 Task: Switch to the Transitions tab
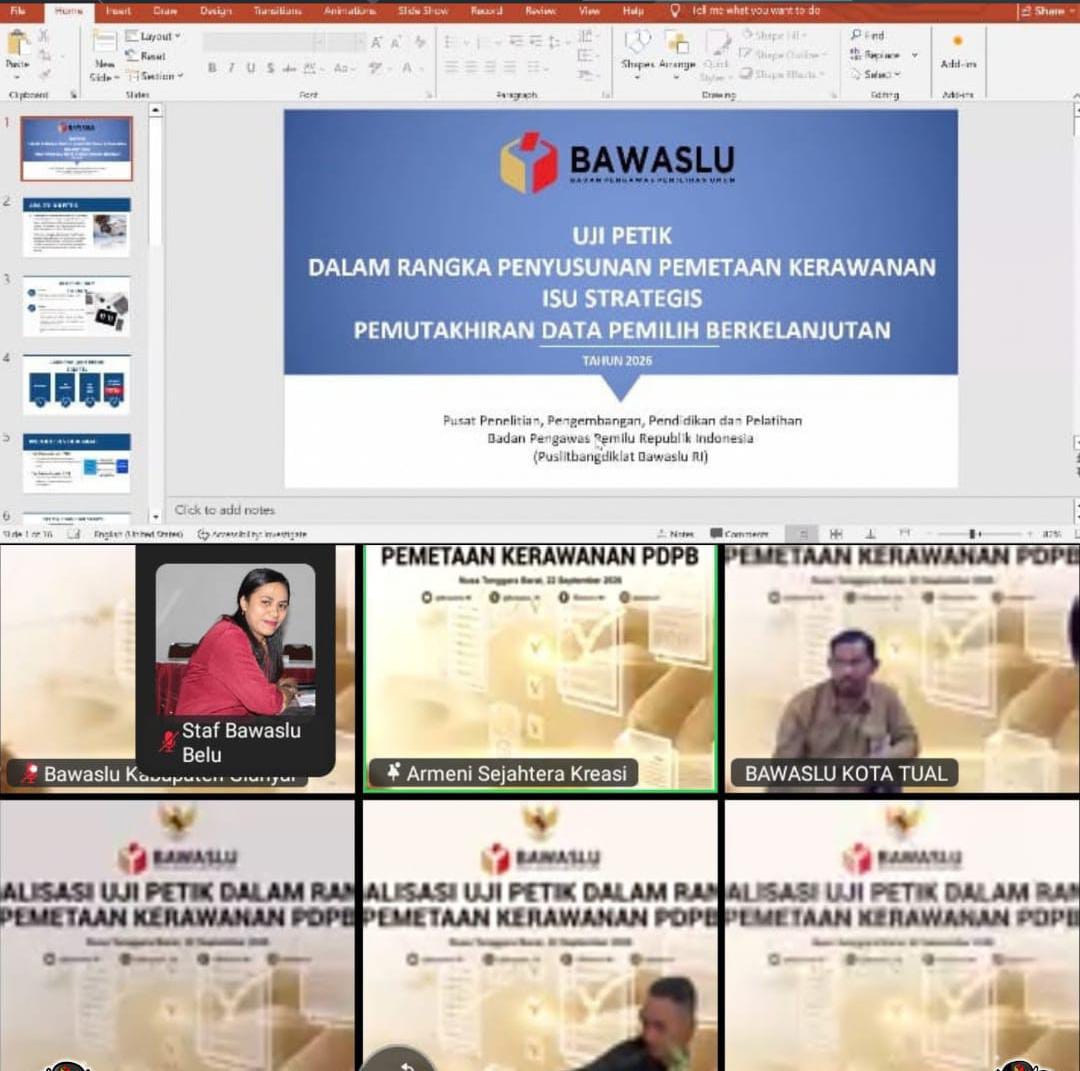point(277,10)
